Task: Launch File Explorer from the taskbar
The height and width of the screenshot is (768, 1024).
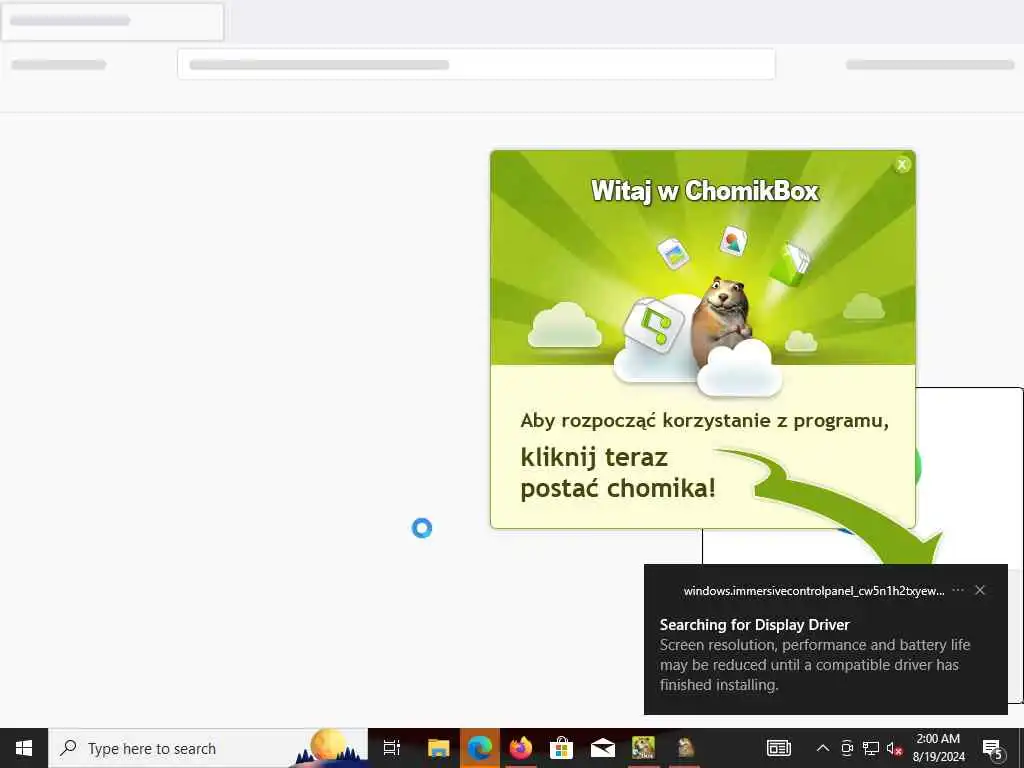Action: pyautogui.click(x=438, y=748)
